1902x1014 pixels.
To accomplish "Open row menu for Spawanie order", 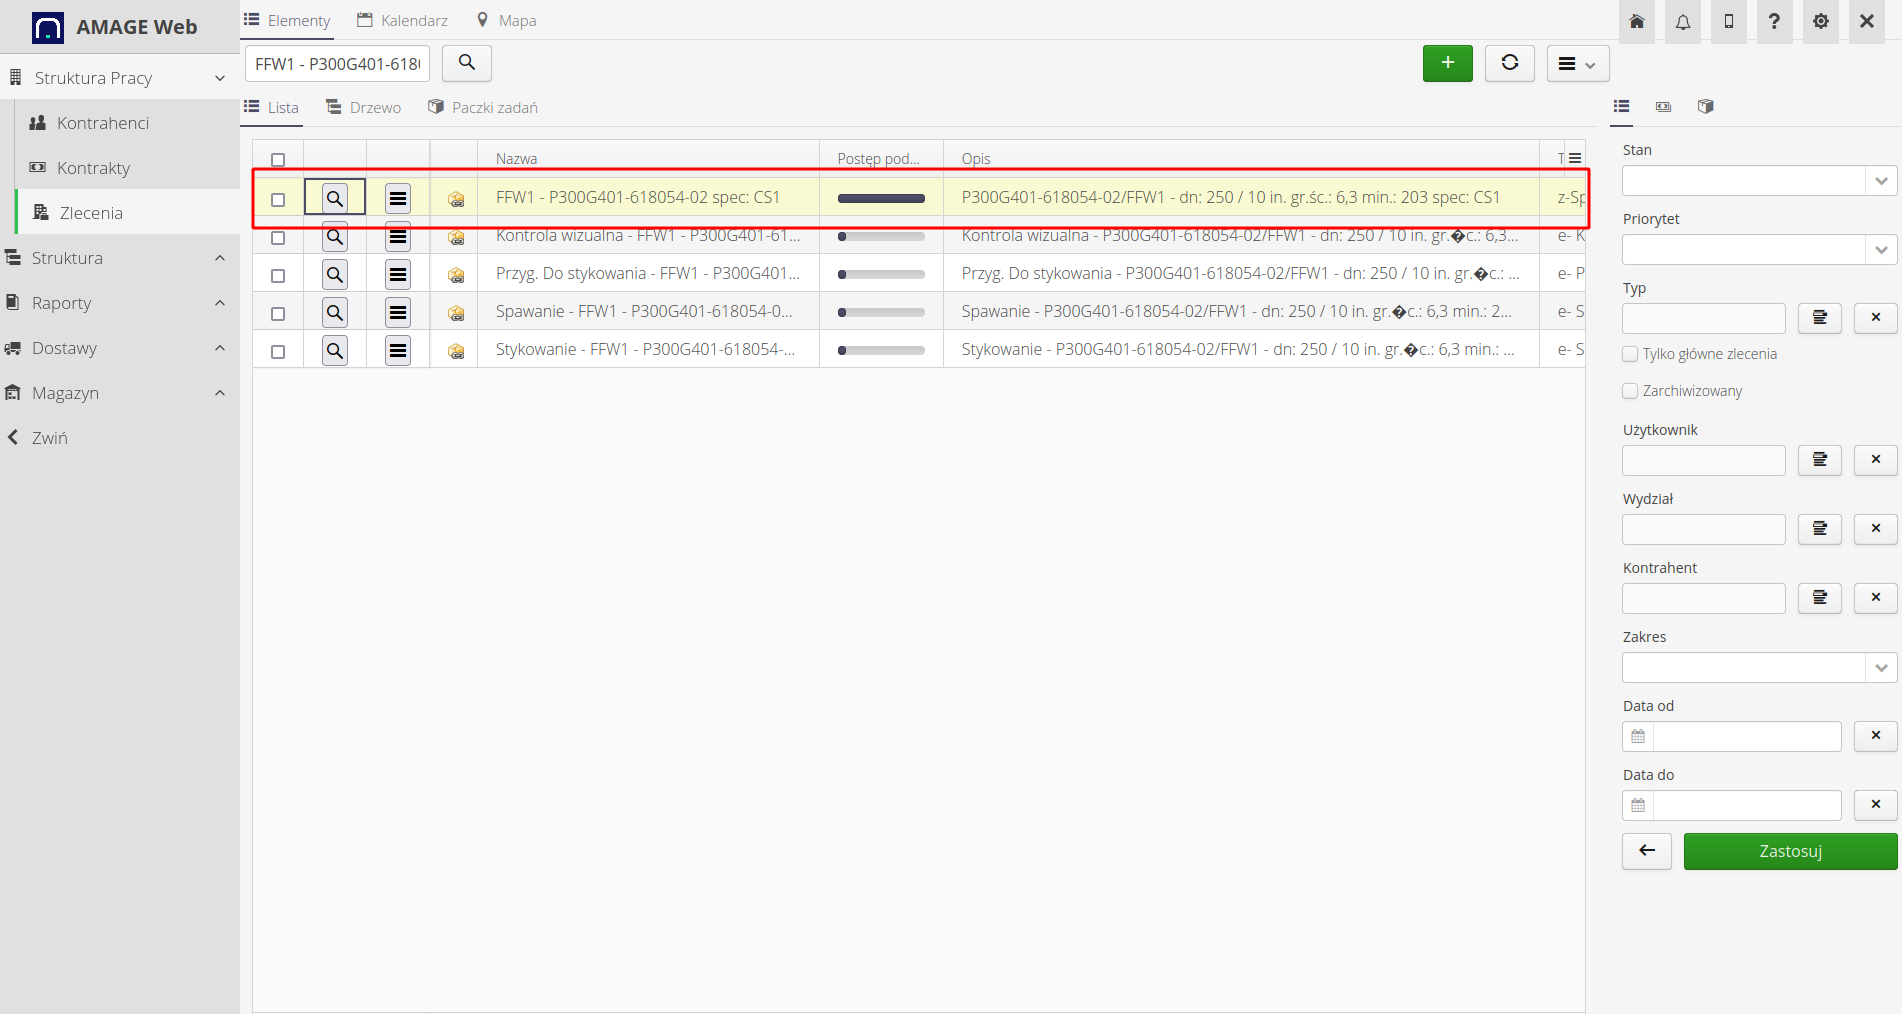I will [x=398, y=313].
